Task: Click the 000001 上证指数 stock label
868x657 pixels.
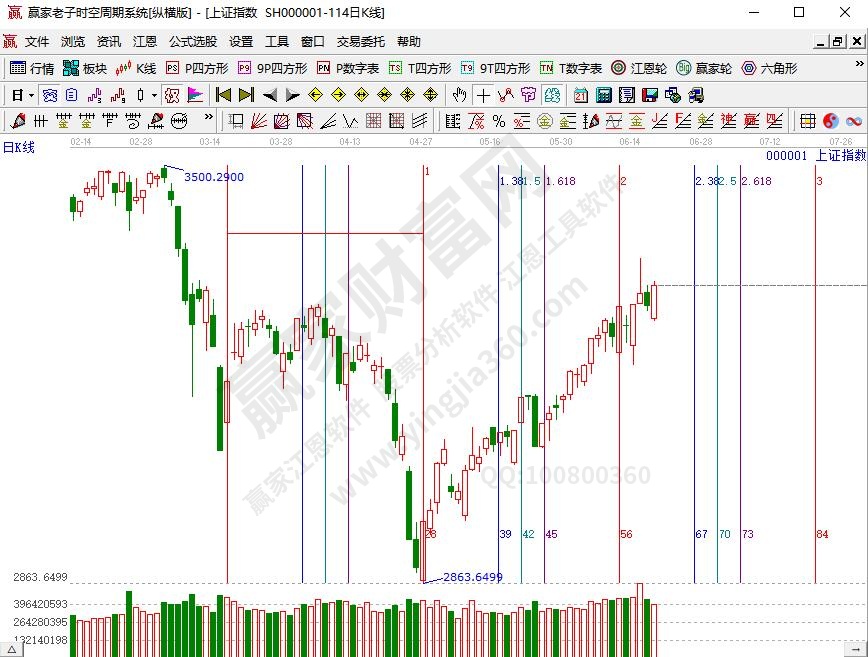Action: pyautogui.click(x=815, y=156)
